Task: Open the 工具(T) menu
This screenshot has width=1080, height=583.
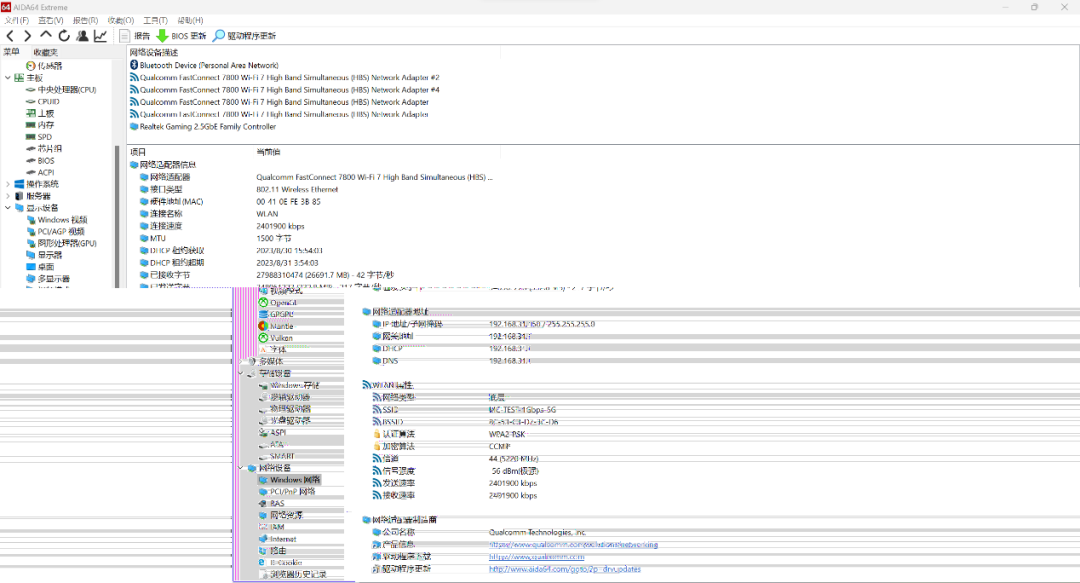Action: (155, 21)
